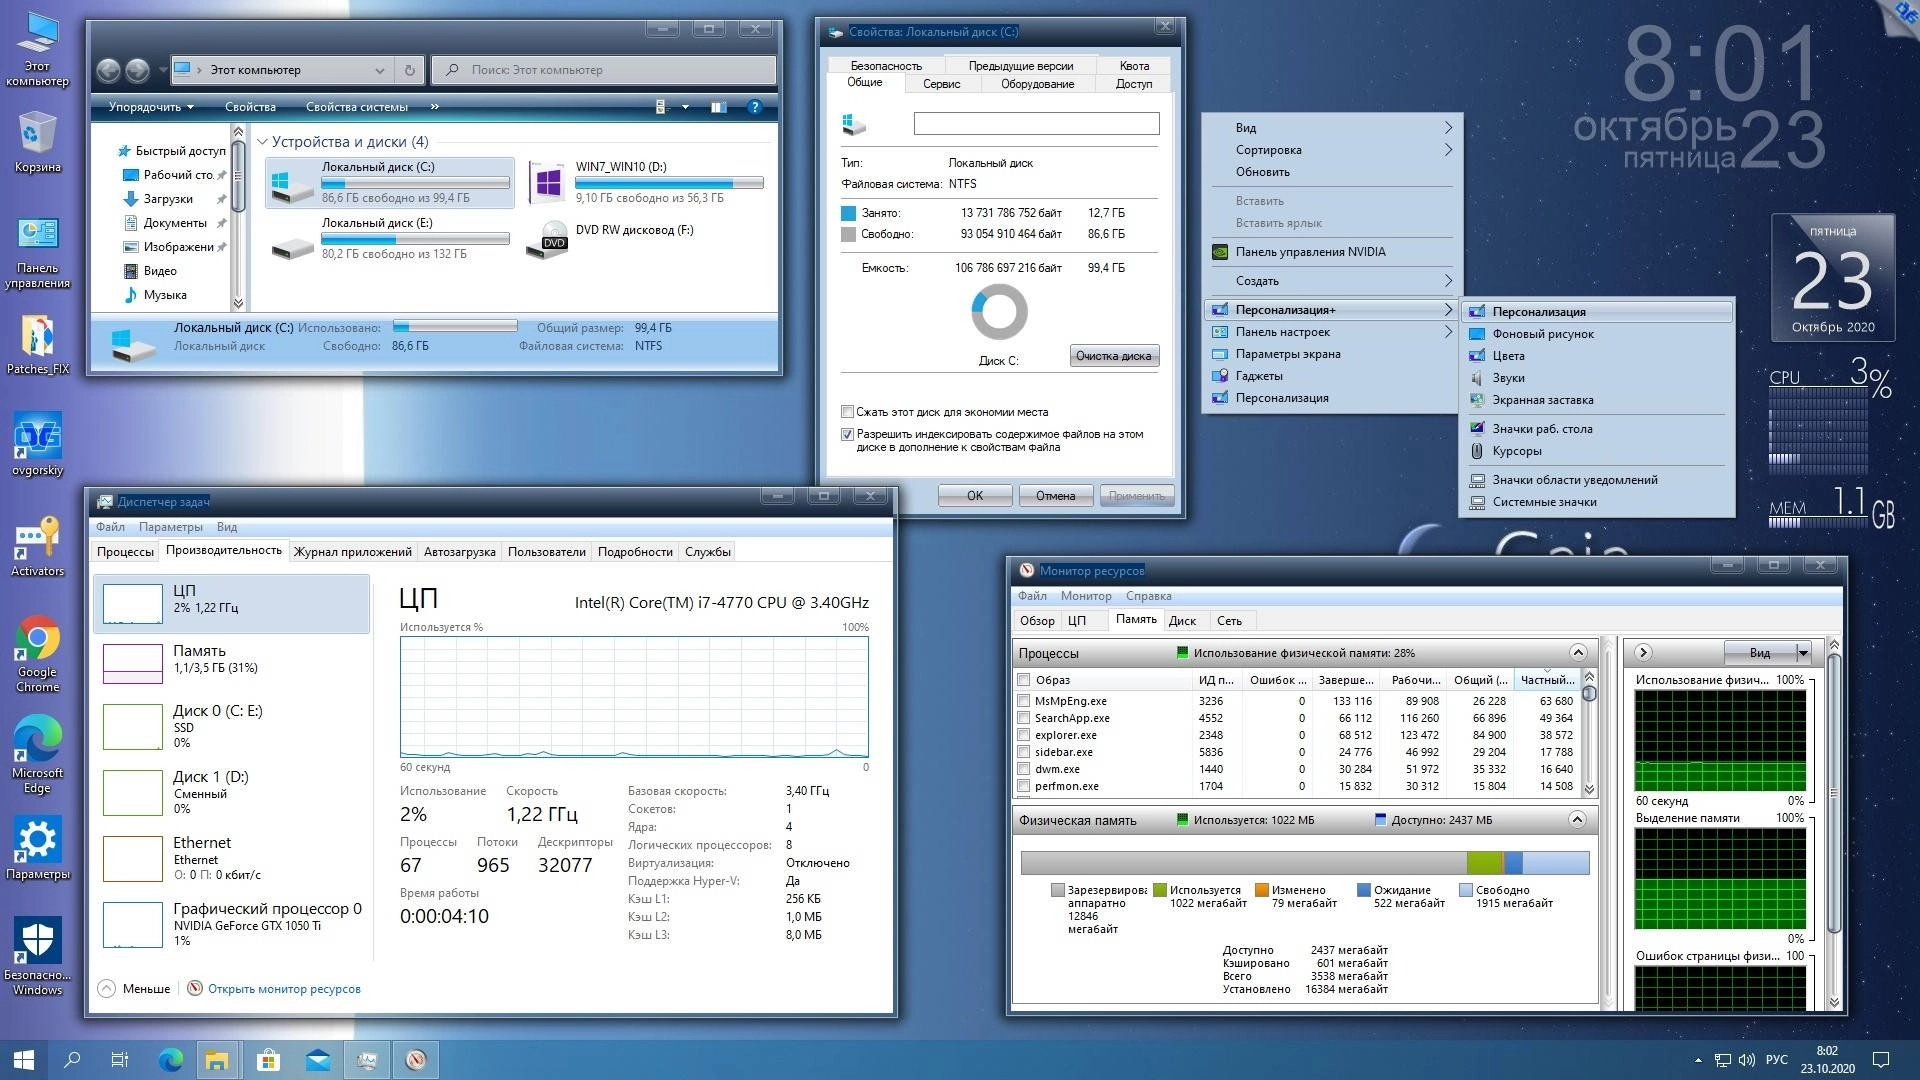Disable file content indexing on disk C
This screenshot has height=1080, width=1920.
click(846, 434)
